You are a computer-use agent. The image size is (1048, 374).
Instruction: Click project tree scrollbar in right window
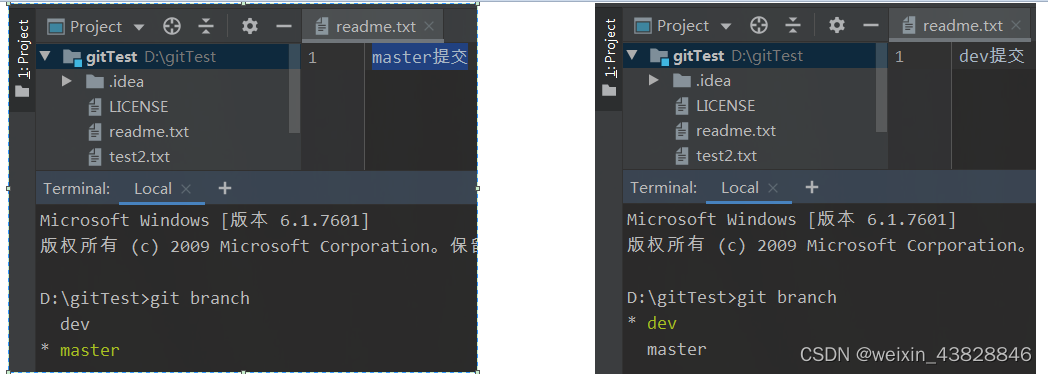point(882,87)
